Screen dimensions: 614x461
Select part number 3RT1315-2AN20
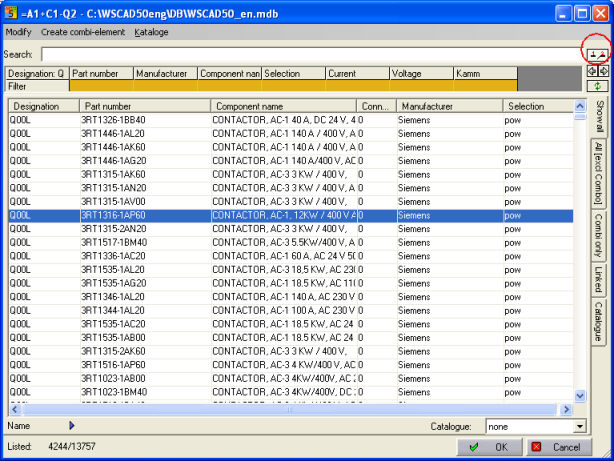(x=114, y=229)
